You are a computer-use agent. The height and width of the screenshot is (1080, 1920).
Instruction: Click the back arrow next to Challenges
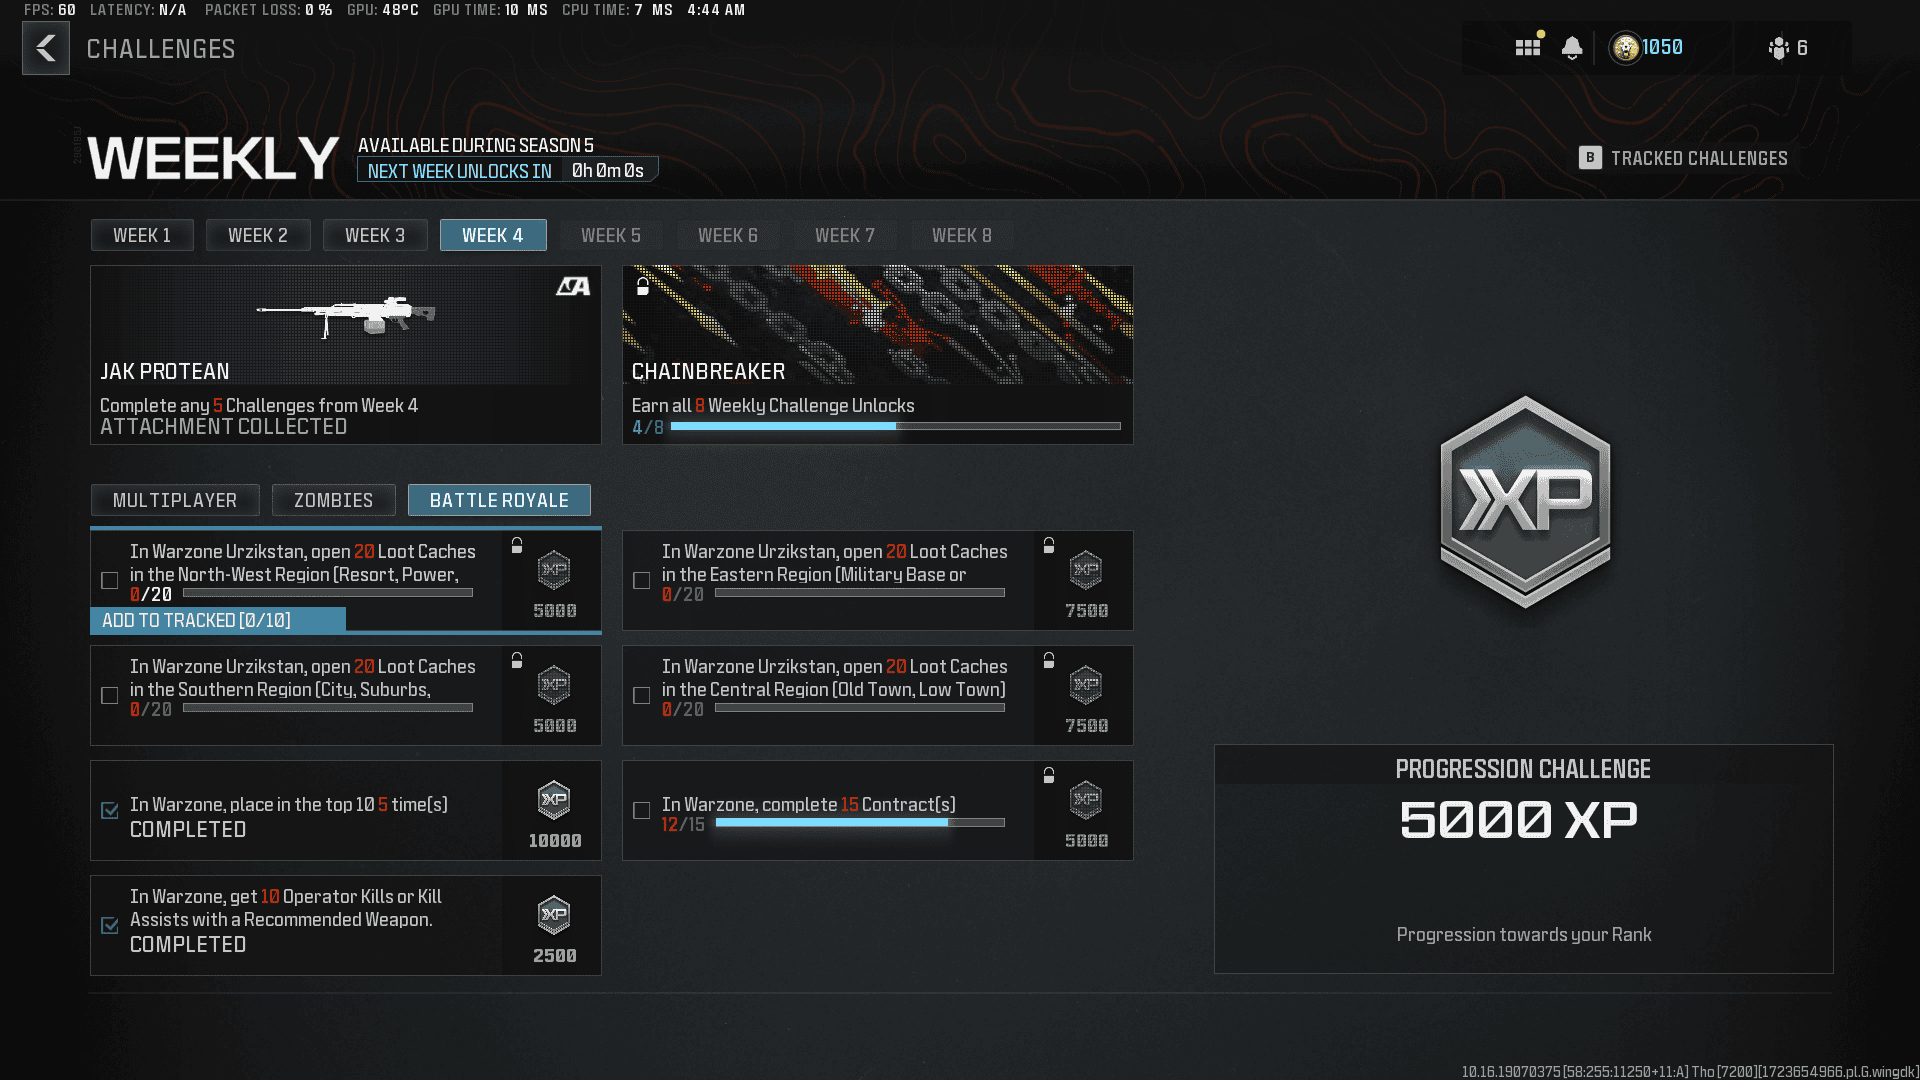(x=46, y=48)
